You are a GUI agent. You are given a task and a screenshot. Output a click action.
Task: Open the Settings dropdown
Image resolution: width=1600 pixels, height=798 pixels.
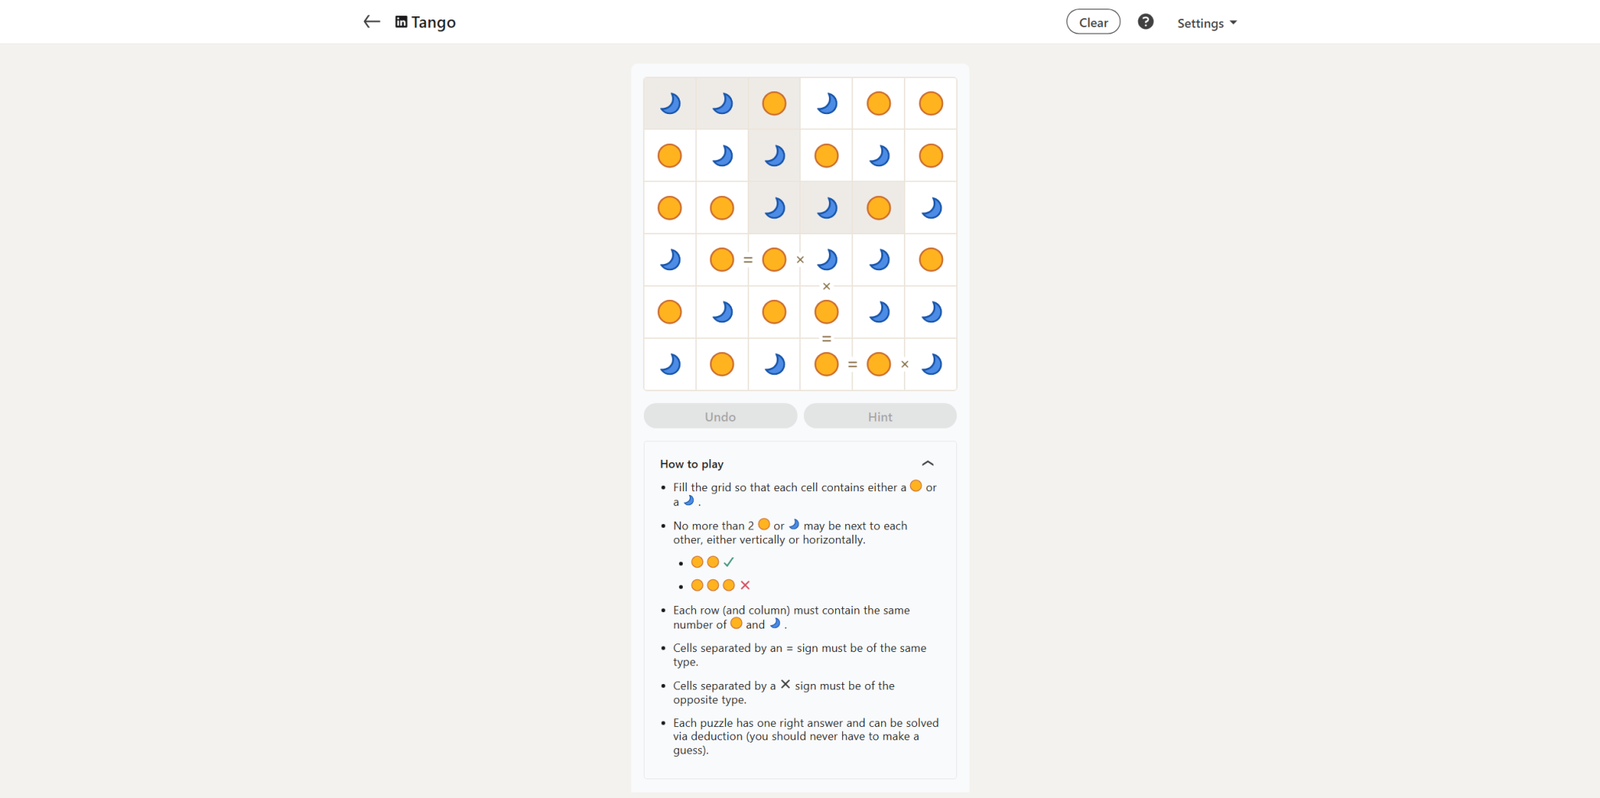coord(1206,23)
